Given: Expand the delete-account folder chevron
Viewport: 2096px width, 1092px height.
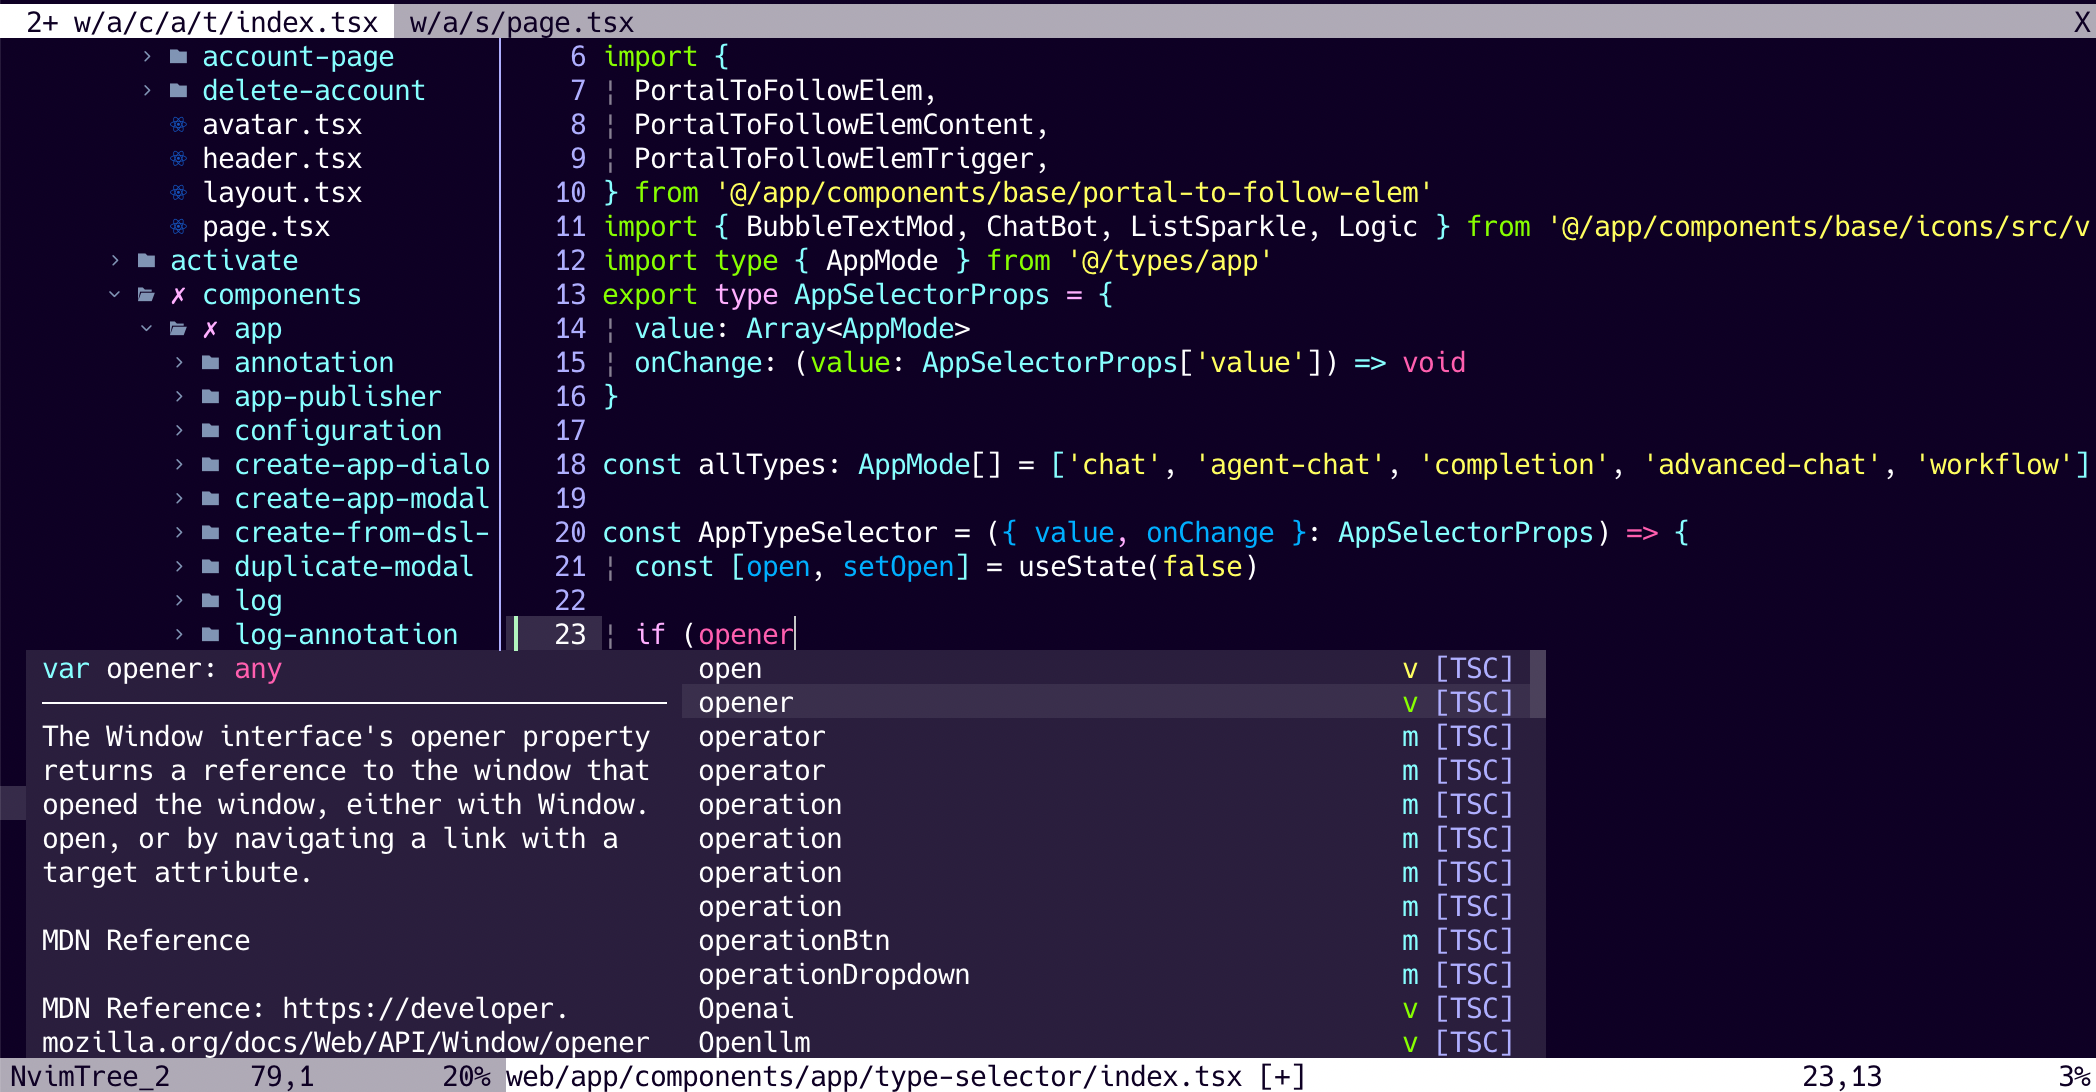Looking at the screenshot, I should 147,91.
